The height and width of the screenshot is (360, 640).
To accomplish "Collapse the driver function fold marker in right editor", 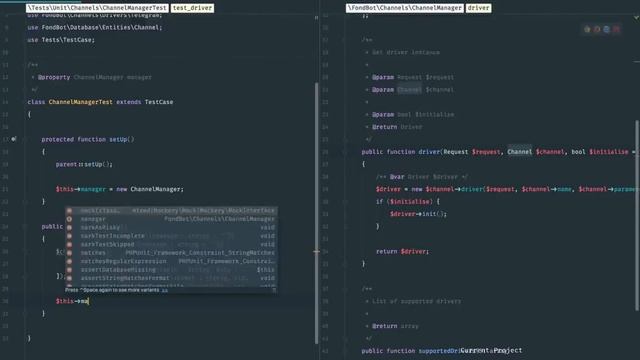I will pyautogui.click(x=345, y=152).
